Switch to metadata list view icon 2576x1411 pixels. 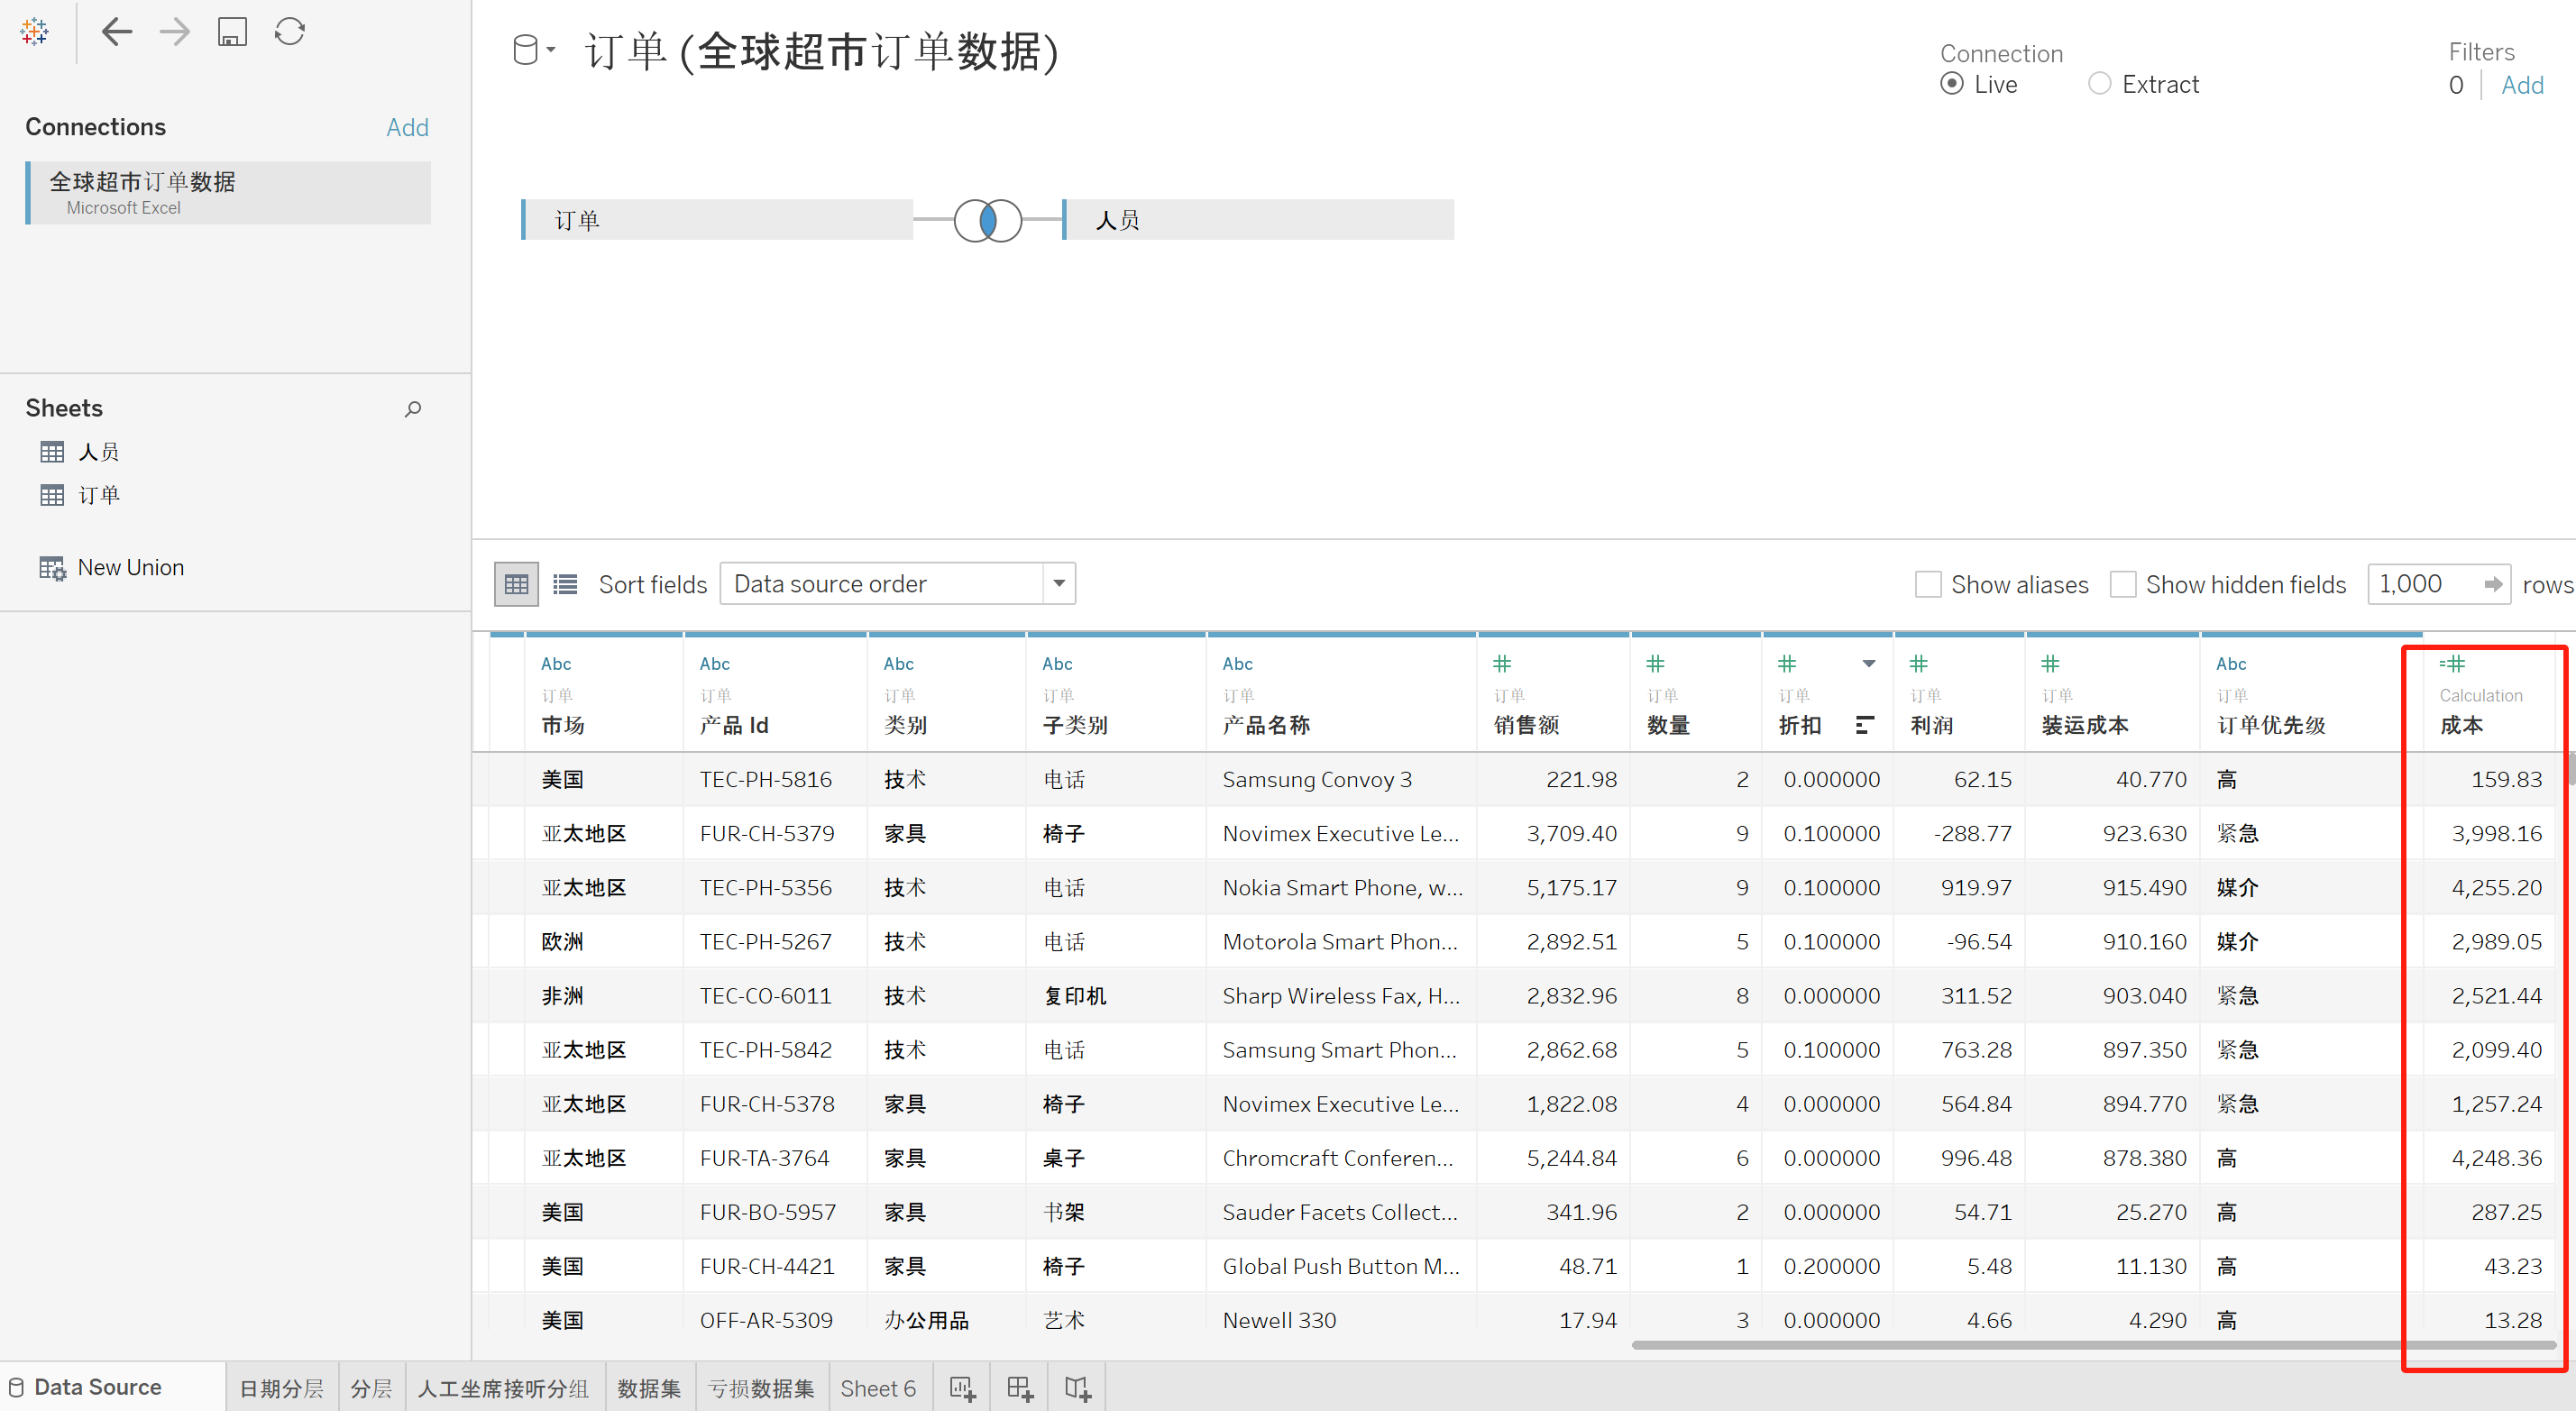coord(565,584)
